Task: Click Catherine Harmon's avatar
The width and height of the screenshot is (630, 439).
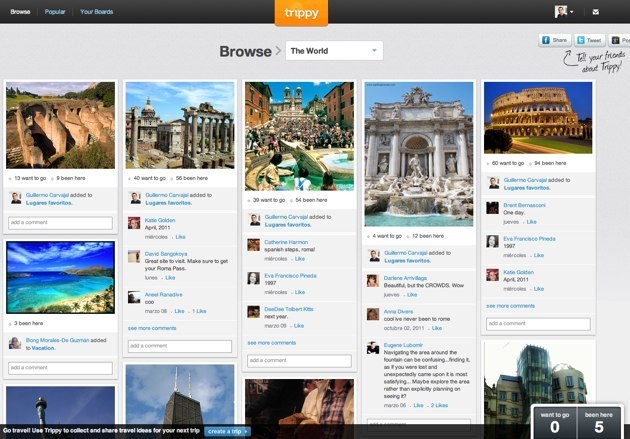Action: (254, 245)
